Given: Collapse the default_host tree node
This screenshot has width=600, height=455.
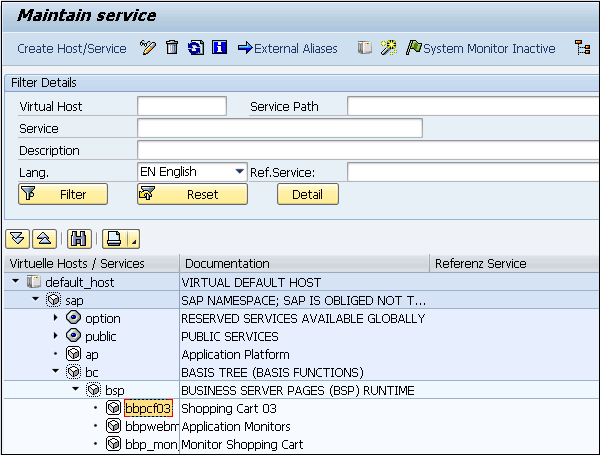Looking at the screenshot, I should pos(16,283).
